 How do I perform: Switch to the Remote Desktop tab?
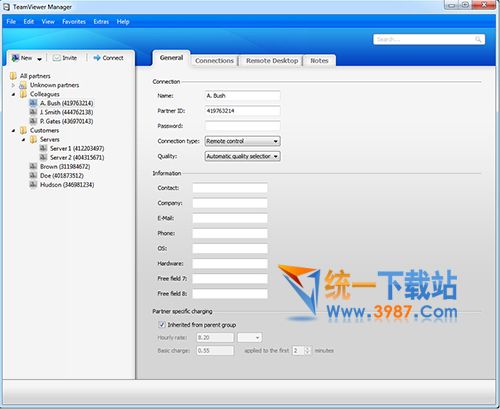[x=272, y=61]
